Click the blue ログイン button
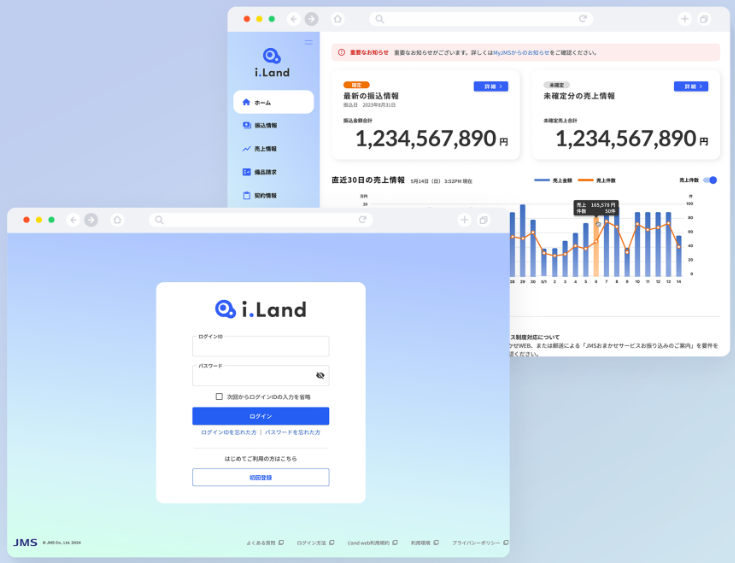The width and height of the screenshot is (735, 563). tap(261, 416)
